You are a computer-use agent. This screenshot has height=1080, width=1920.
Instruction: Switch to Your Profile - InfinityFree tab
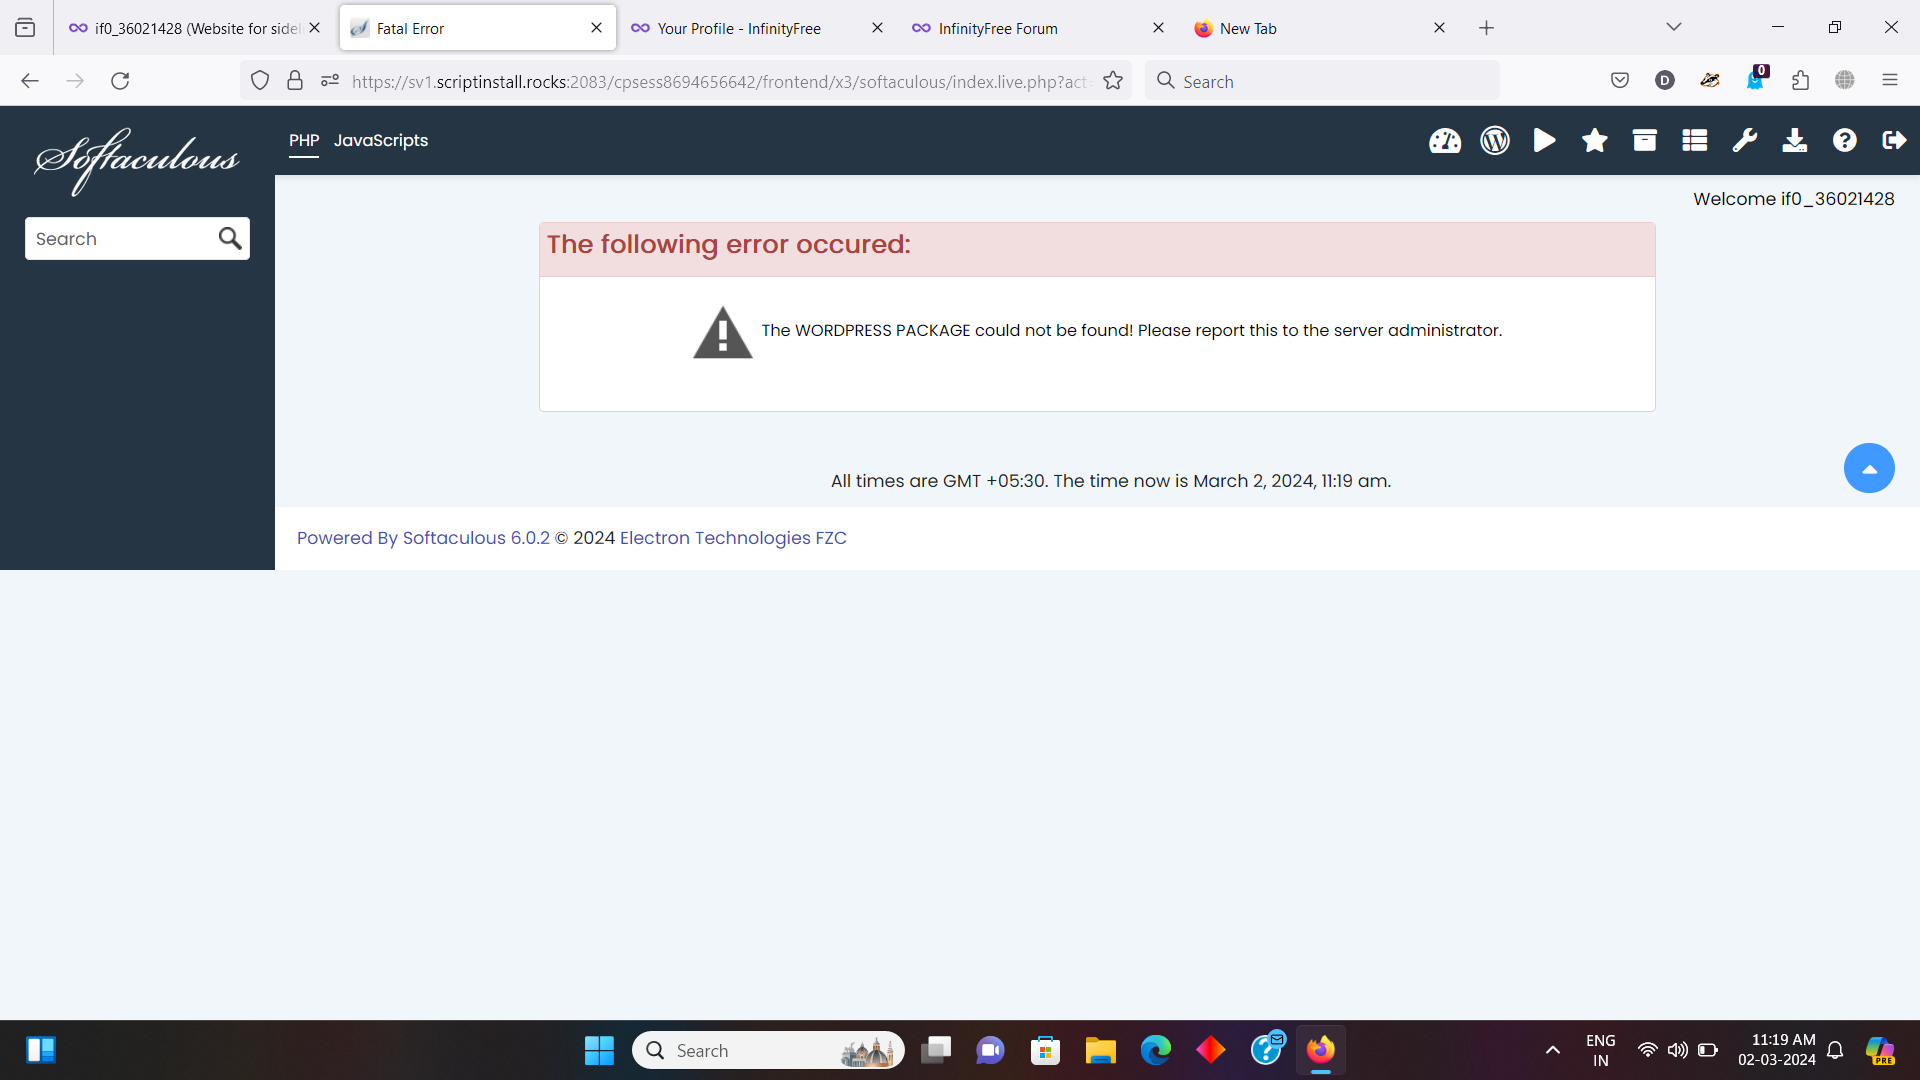click(x=757, y=28)
